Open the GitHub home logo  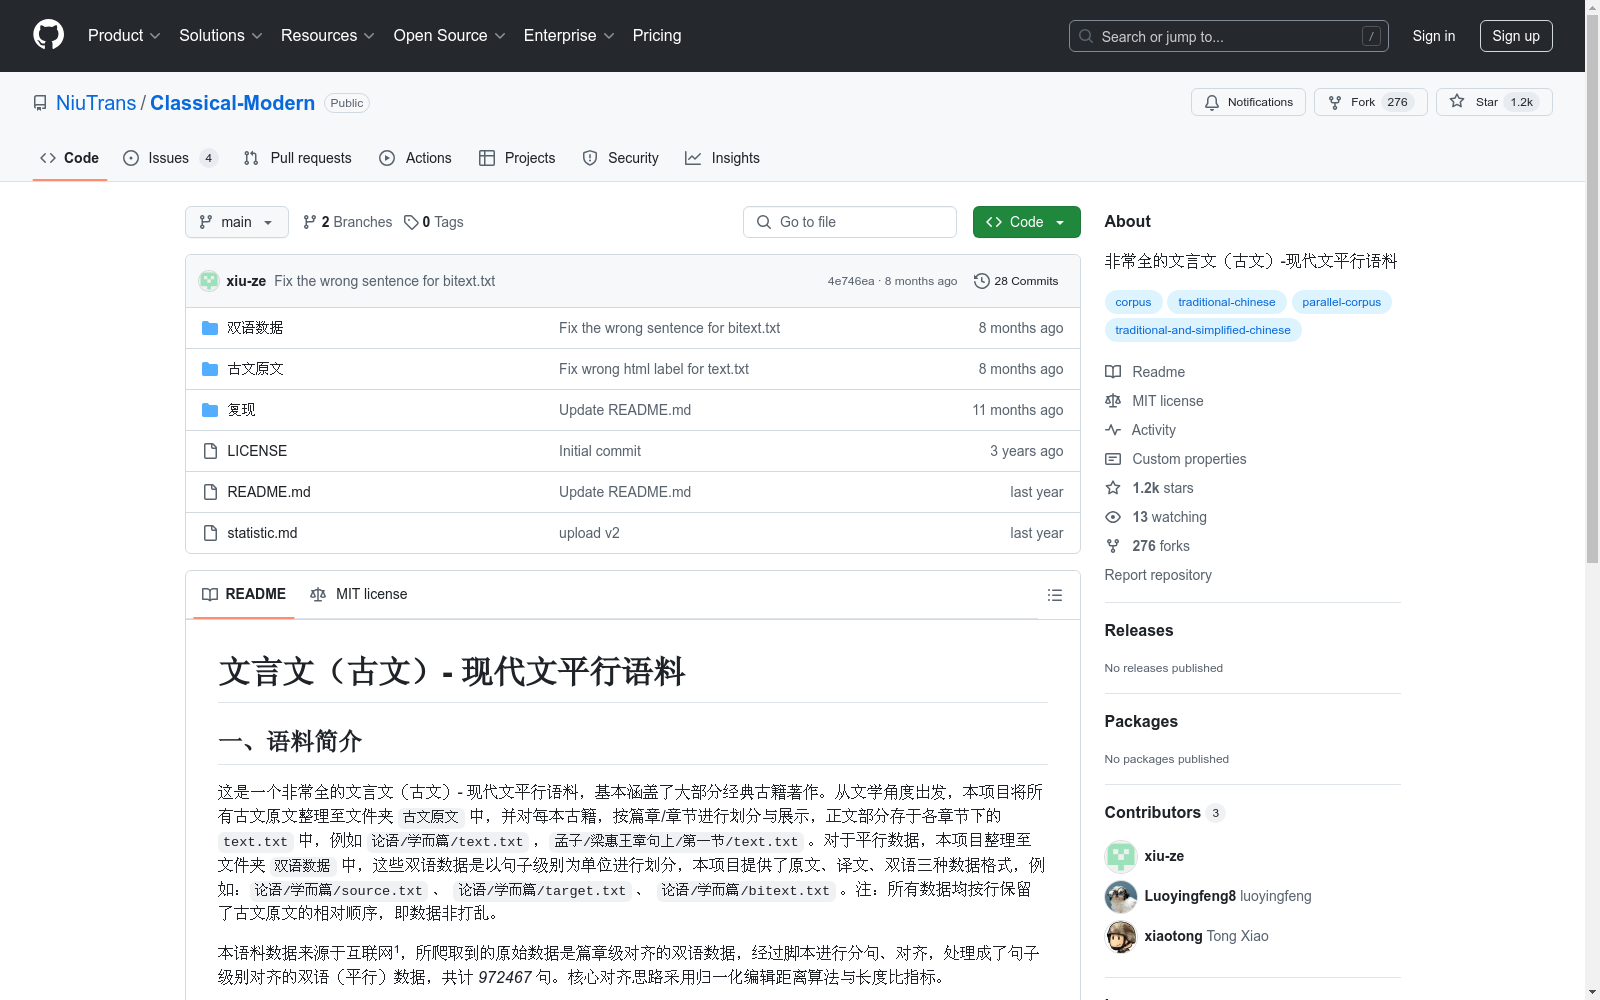tap(48, 35)
